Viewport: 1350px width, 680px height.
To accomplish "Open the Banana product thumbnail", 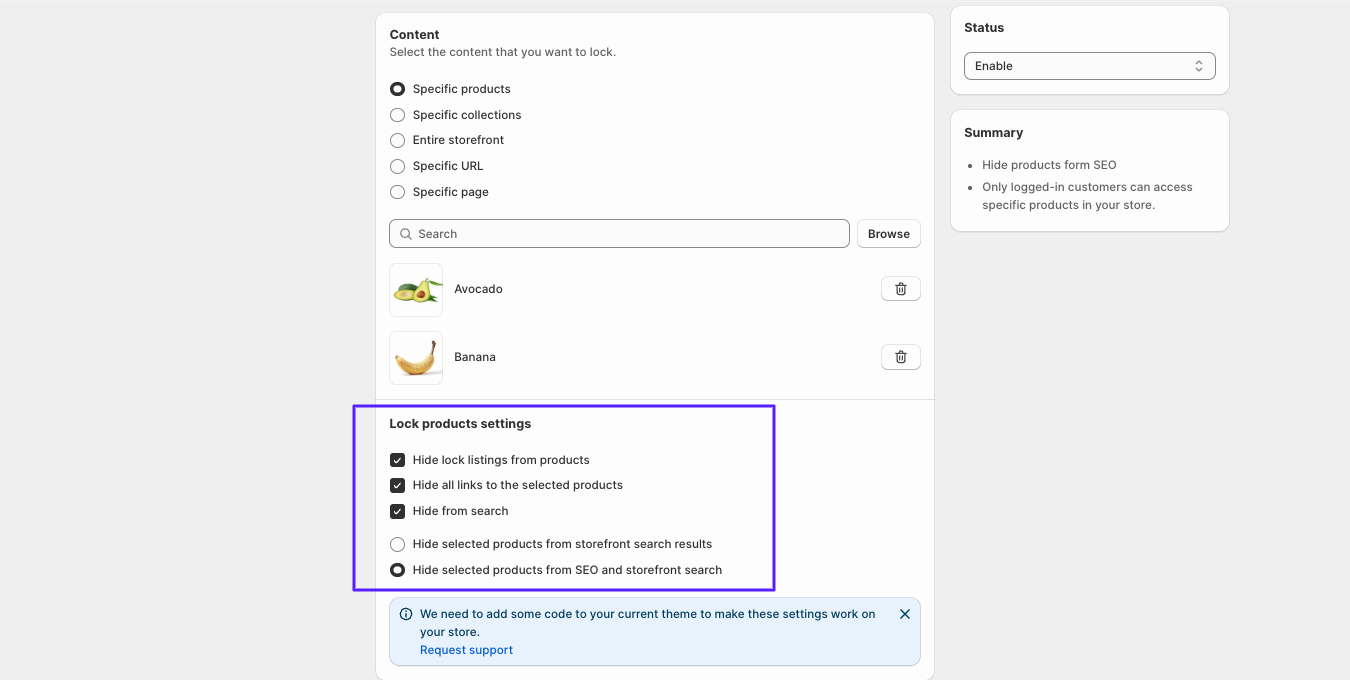I will (416, 358).
